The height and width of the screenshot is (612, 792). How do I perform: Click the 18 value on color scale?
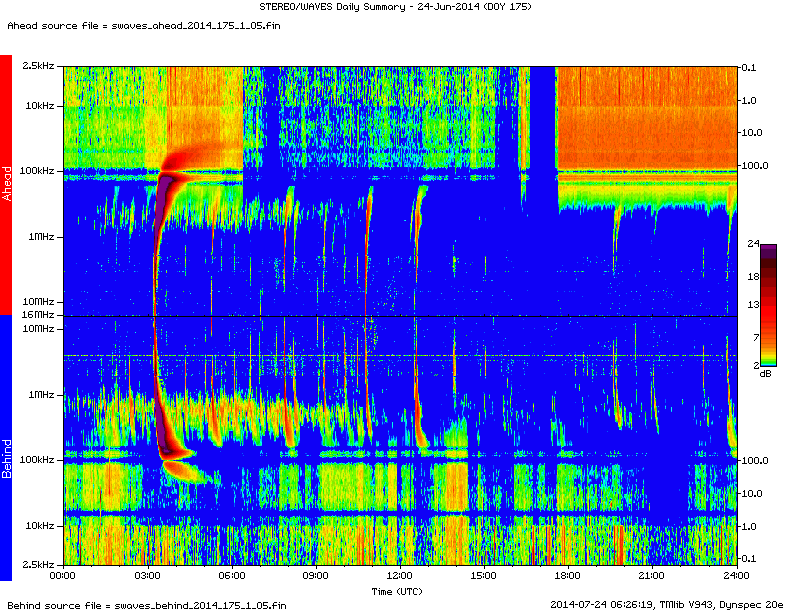tap(753, 277)
